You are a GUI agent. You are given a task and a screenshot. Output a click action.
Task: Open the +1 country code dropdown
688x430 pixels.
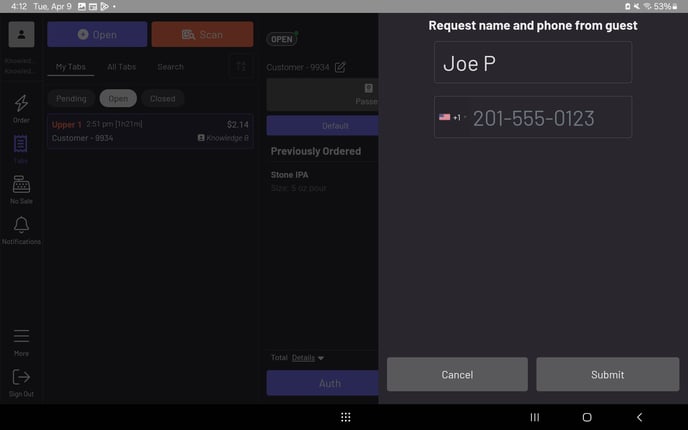click(452, 117)
